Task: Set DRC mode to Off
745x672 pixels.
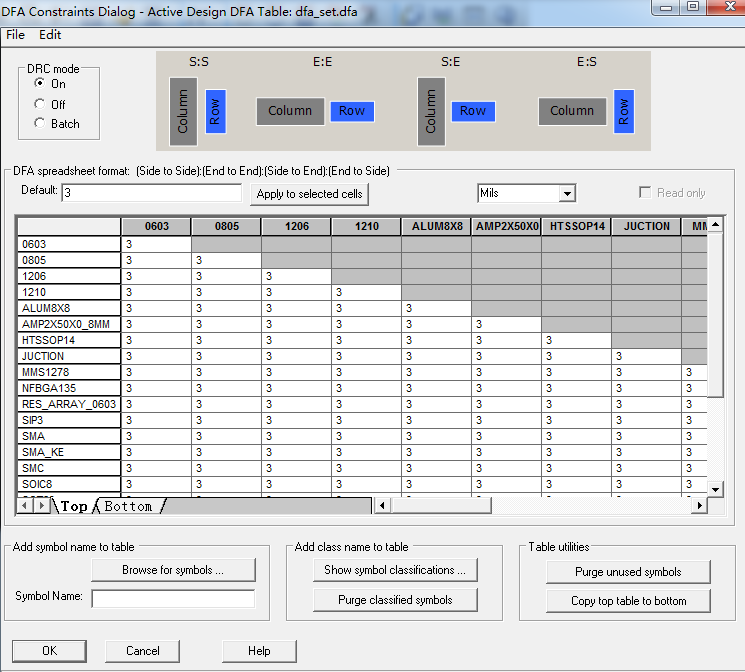Action: pos(40,104)
